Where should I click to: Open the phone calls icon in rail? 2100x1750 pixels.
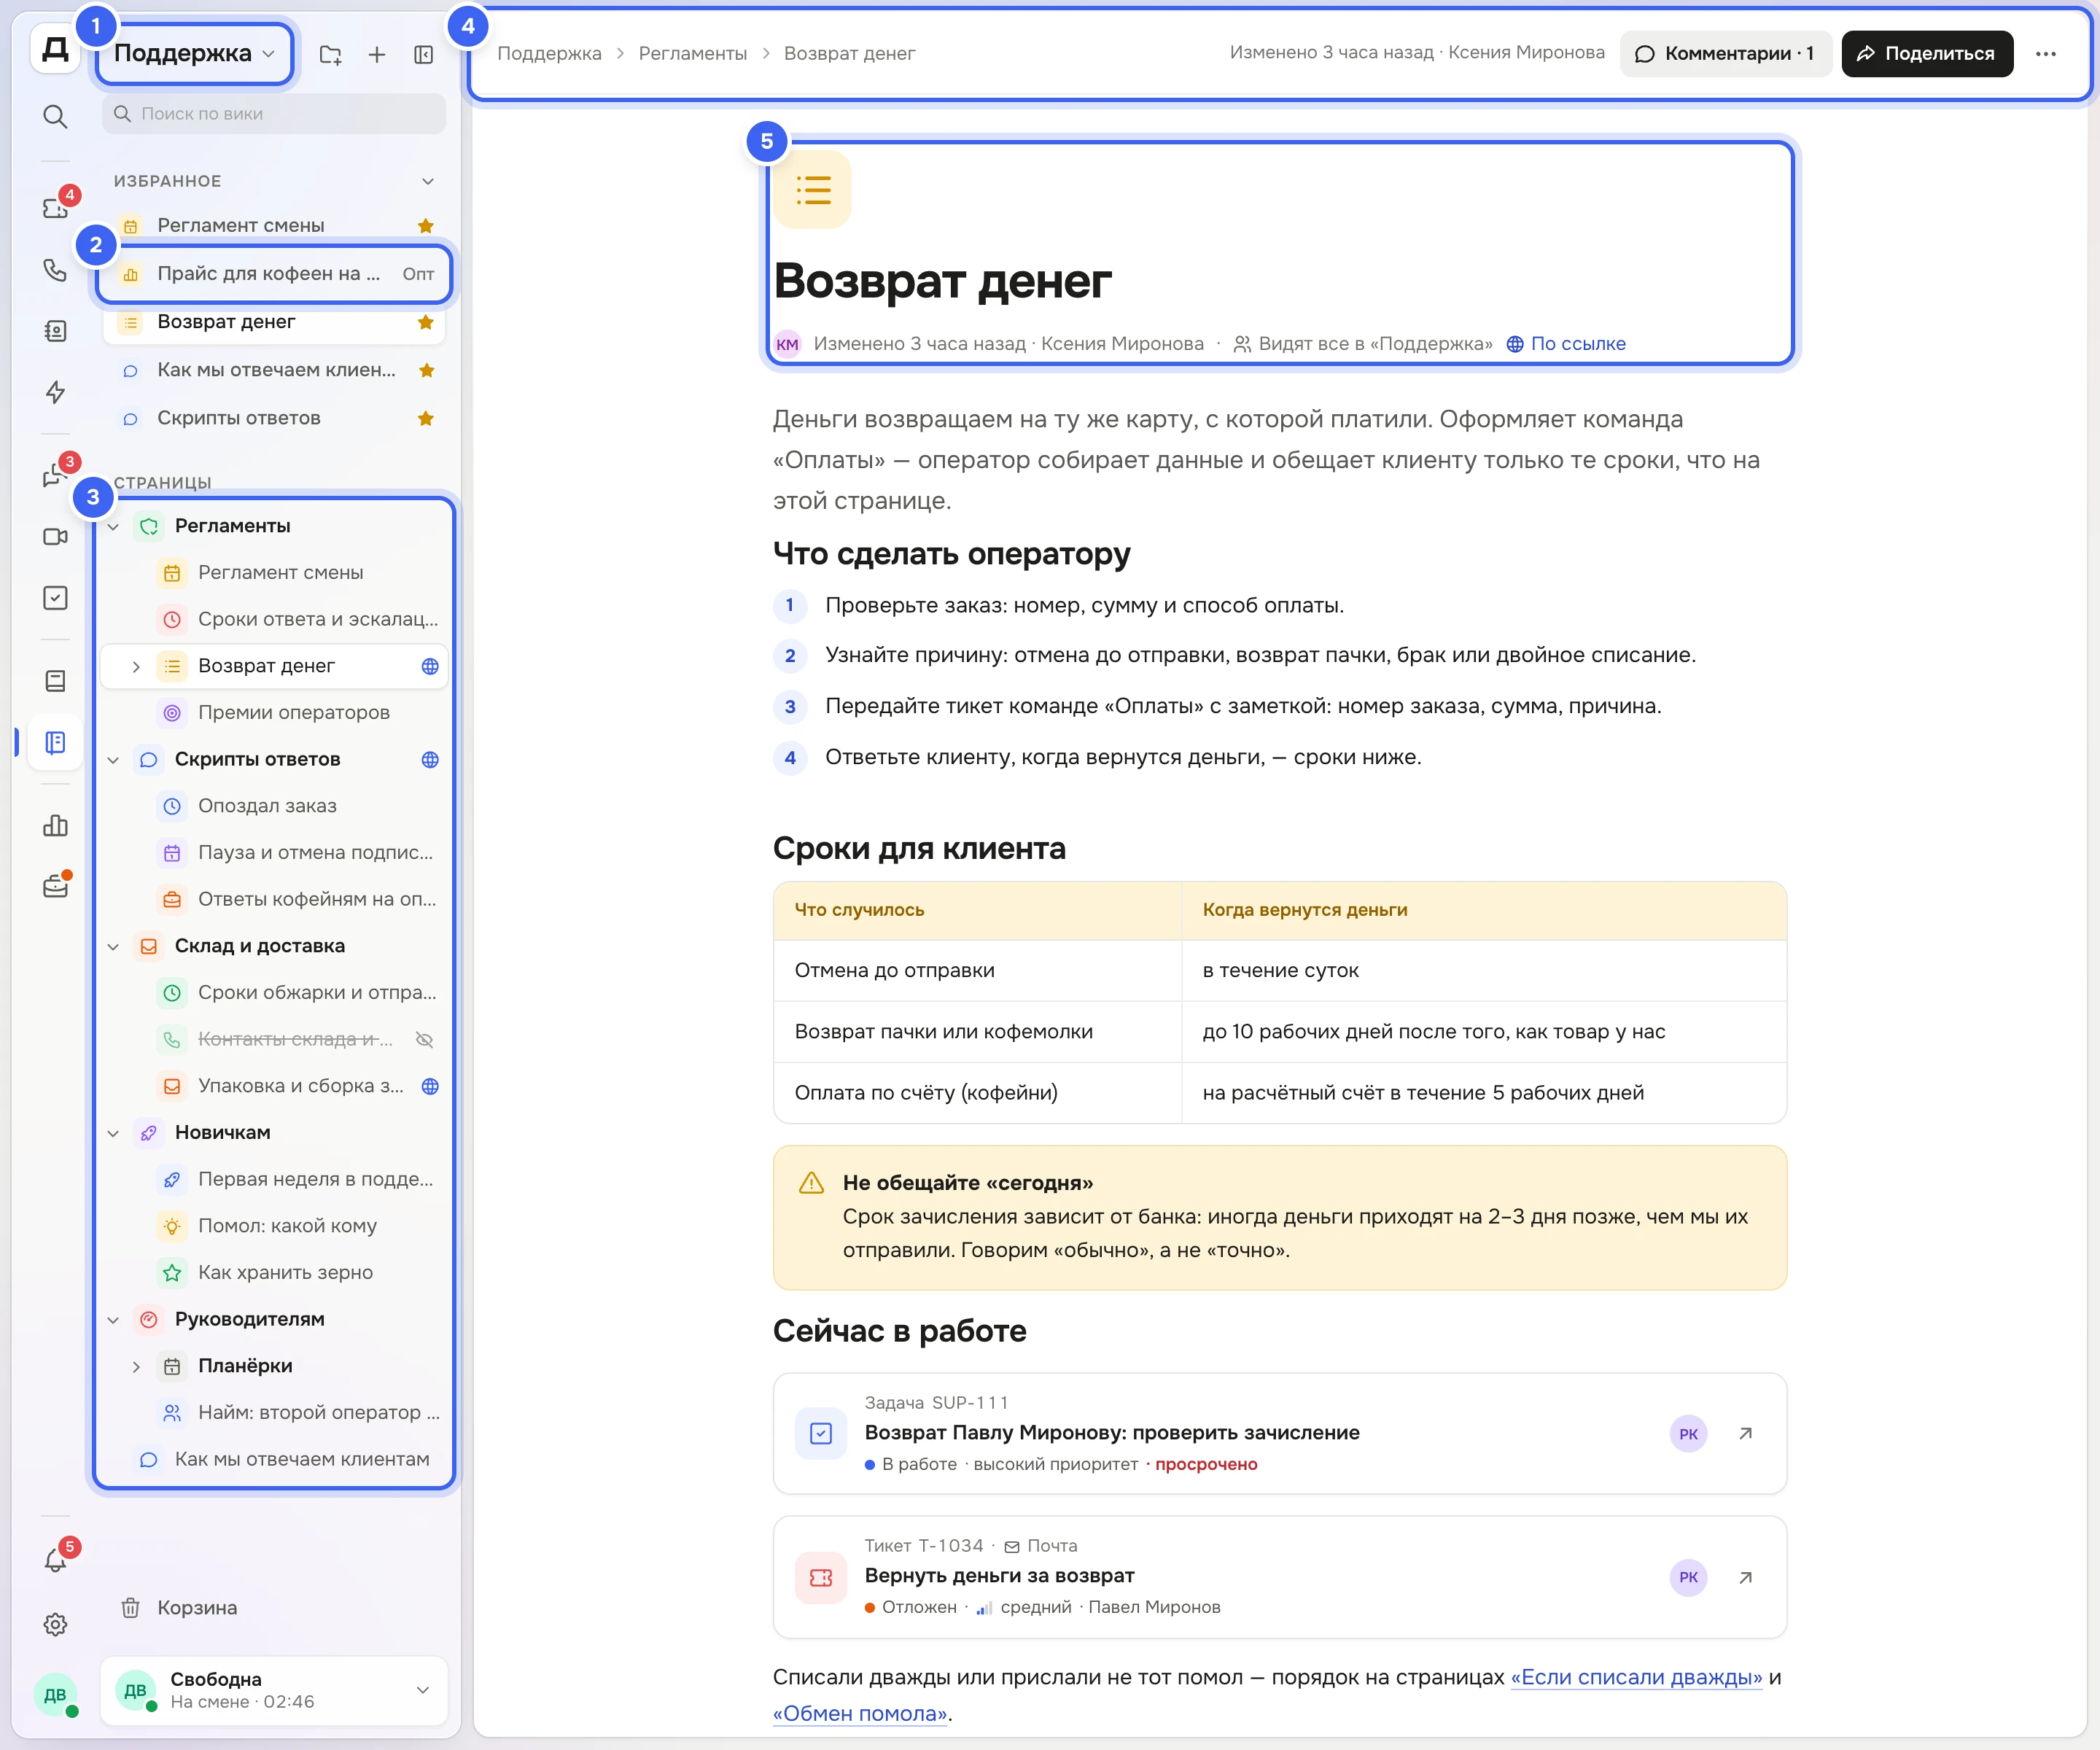[x=55, y=270]
